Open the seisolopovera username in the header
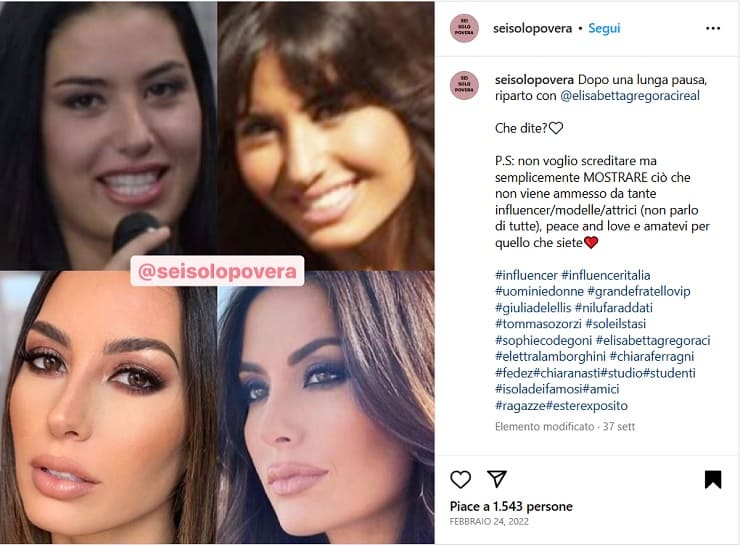This screenshot has height=547, width=740. (532, 28)
